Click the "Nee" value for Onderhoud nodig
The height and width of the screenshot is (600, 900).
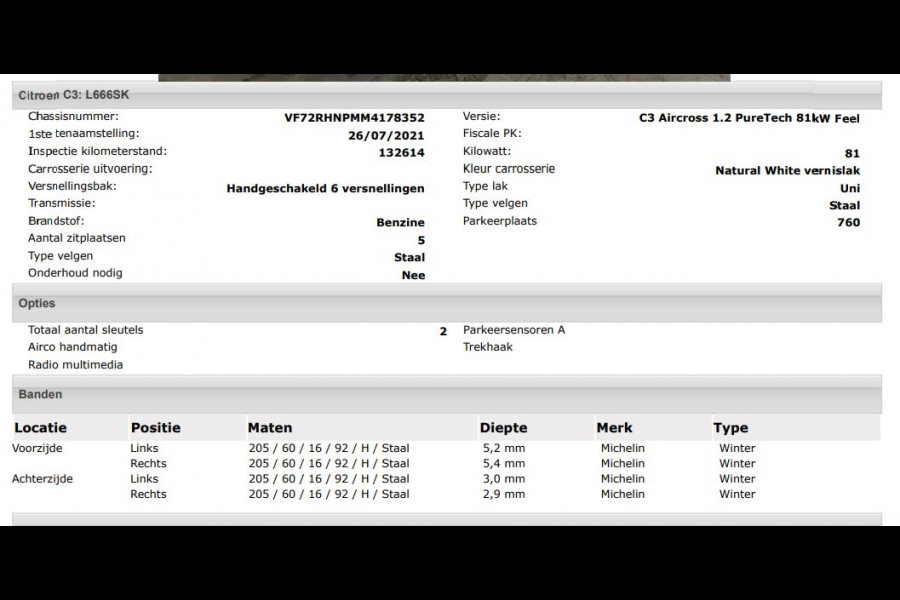click(413, 275)
